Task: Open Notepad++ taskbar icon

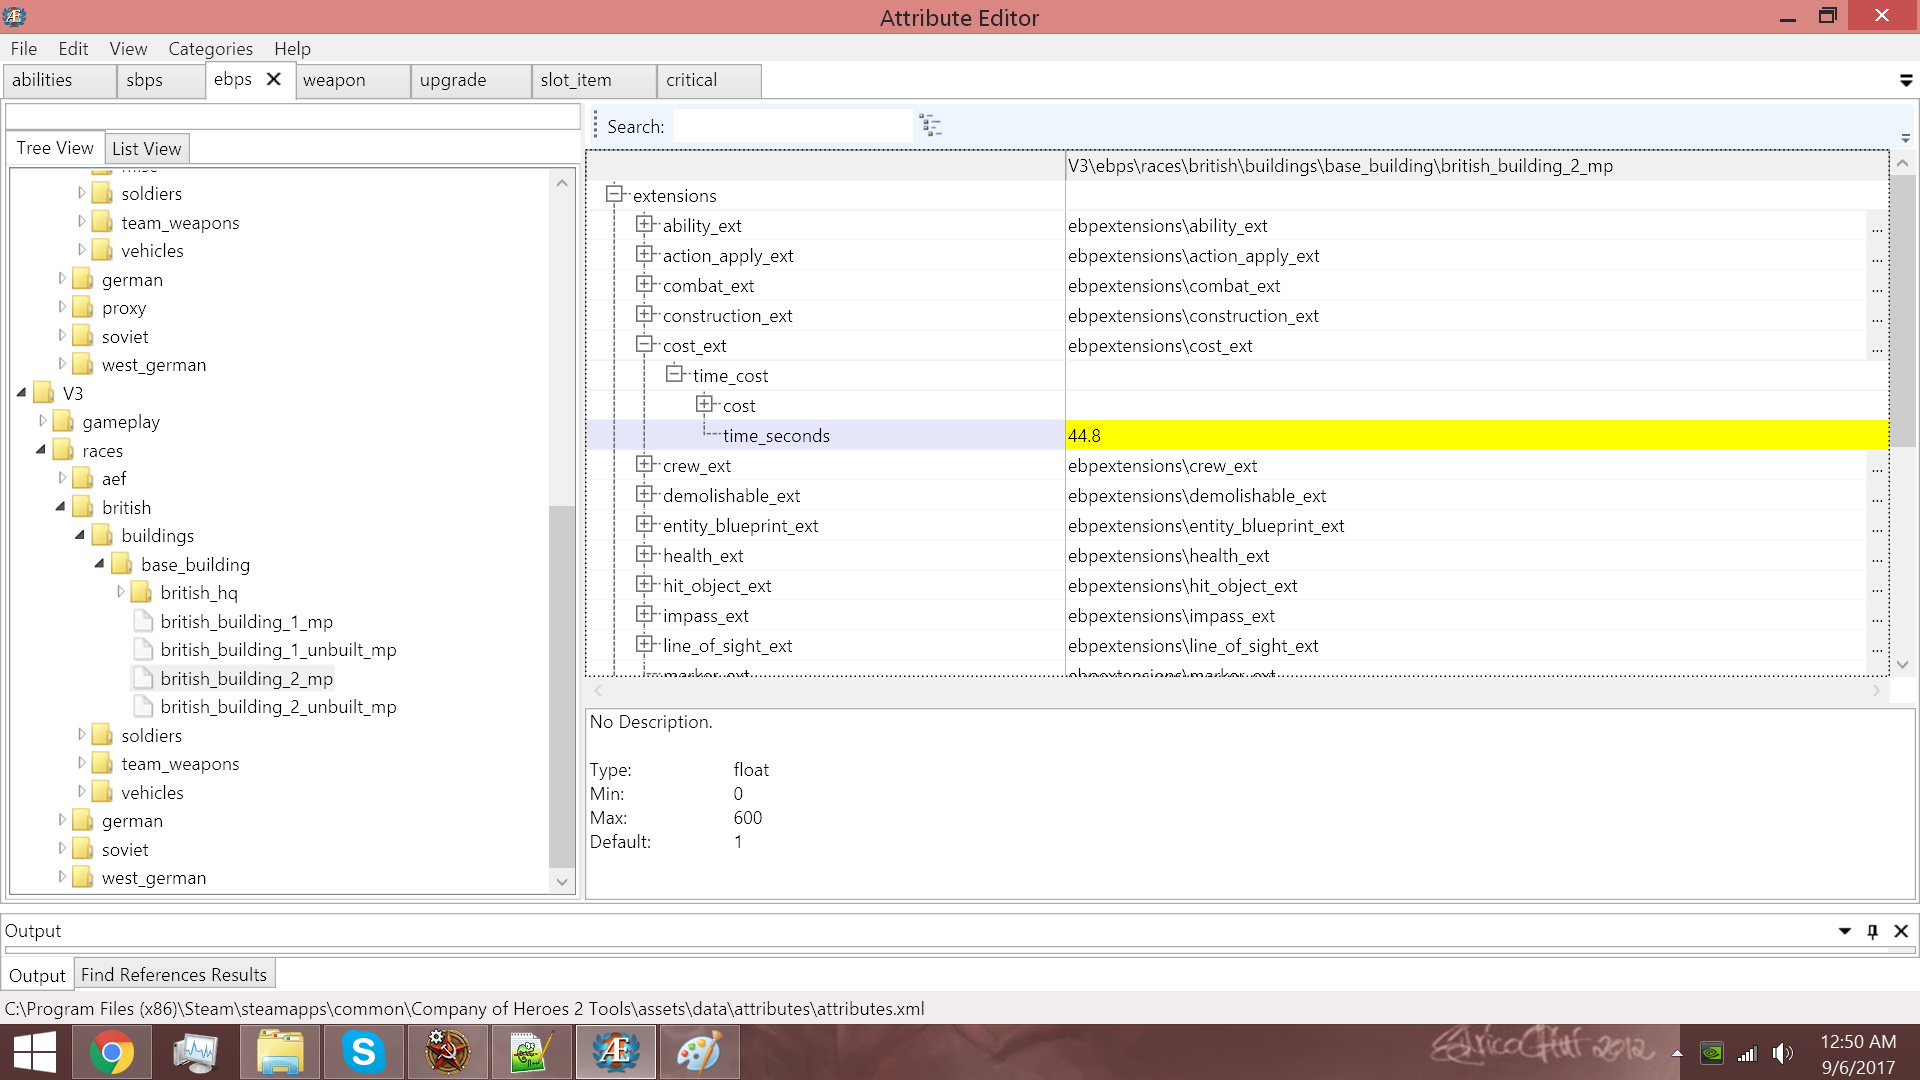Action: coord(531,1052)
